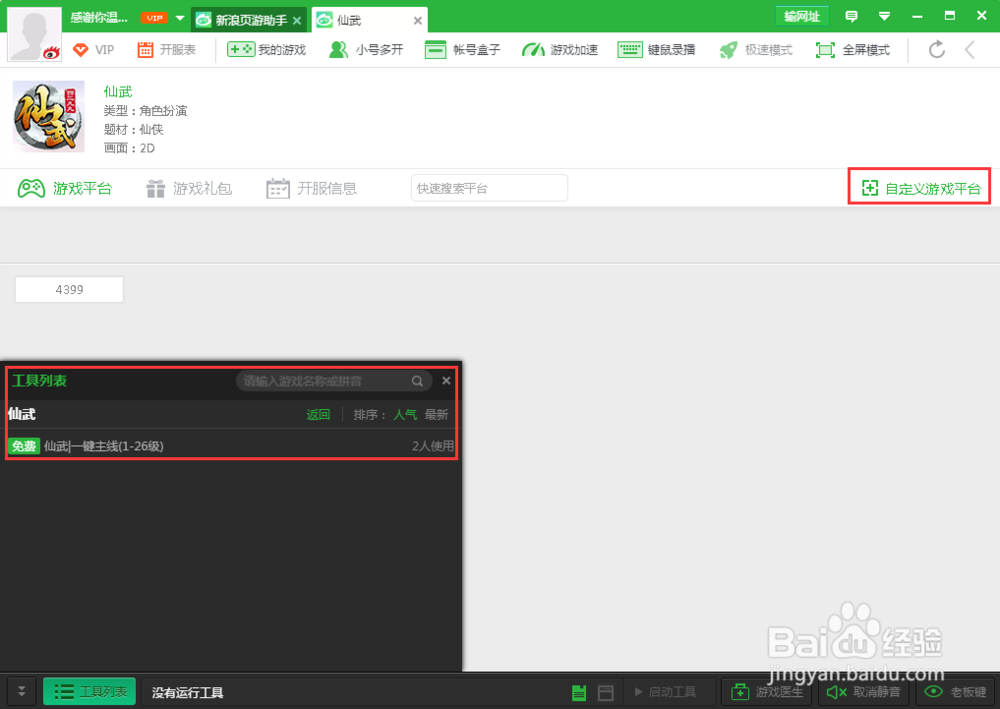Select the 开服信息 tab
Viewport: 1000px width, 709px height.
311,189
